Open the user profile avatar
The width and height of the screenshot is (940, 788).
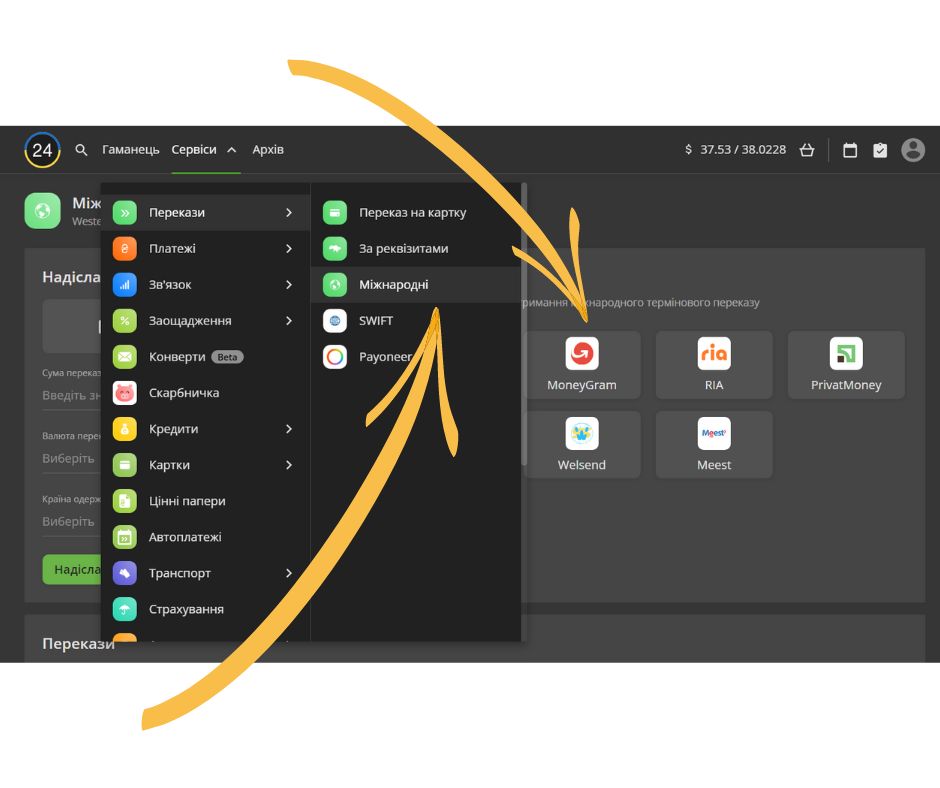(x=913, y=150)
